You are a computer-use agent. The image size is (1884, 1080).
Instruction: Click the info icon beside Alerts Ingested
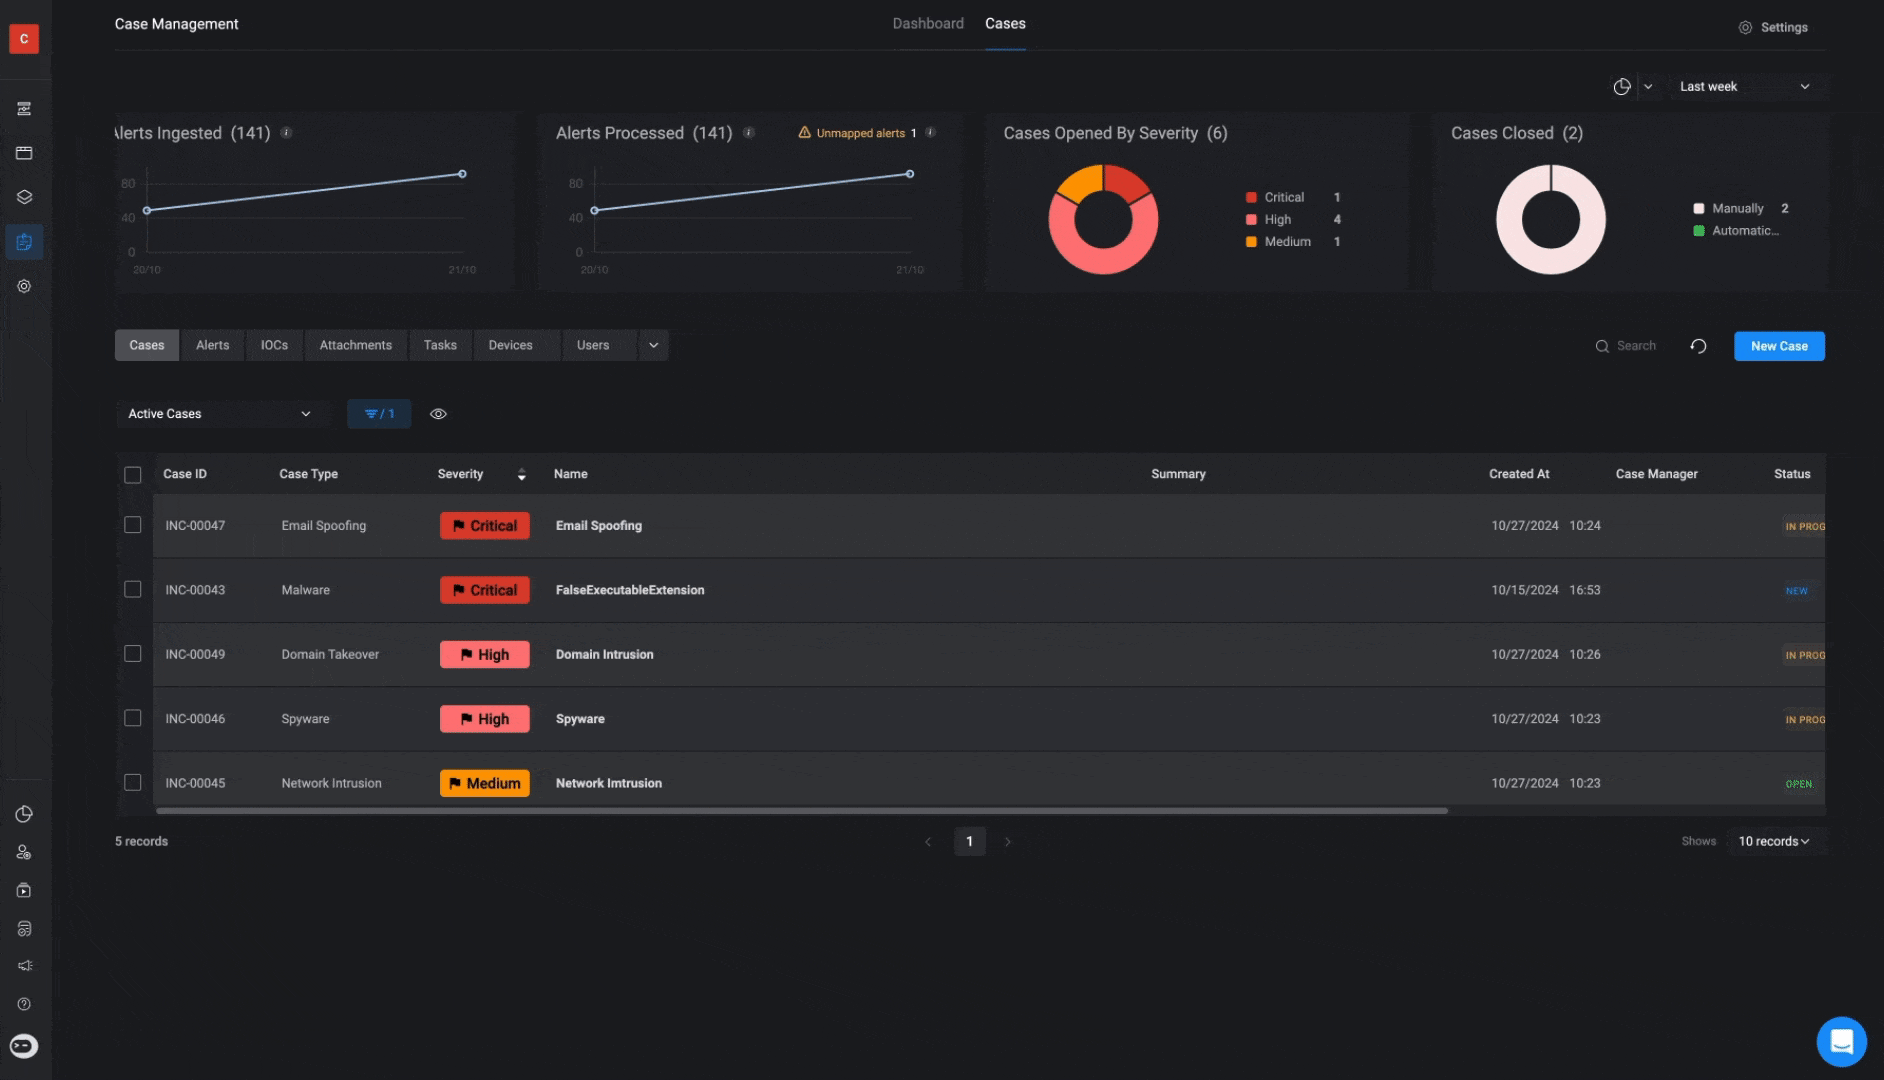click(286, 133)
